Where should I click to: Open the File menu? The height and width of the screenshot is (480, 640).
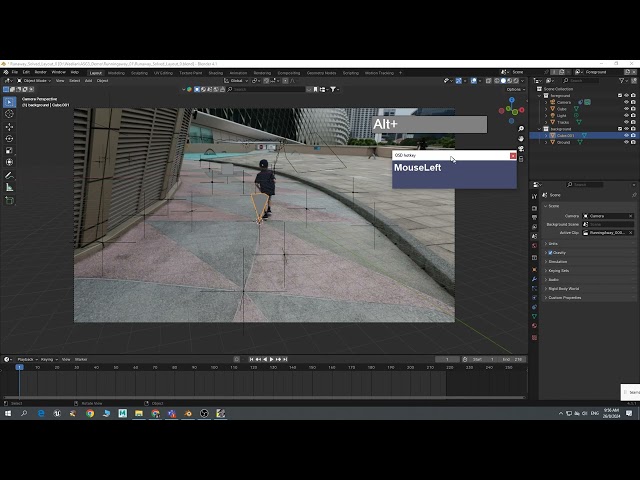(15, 72)
